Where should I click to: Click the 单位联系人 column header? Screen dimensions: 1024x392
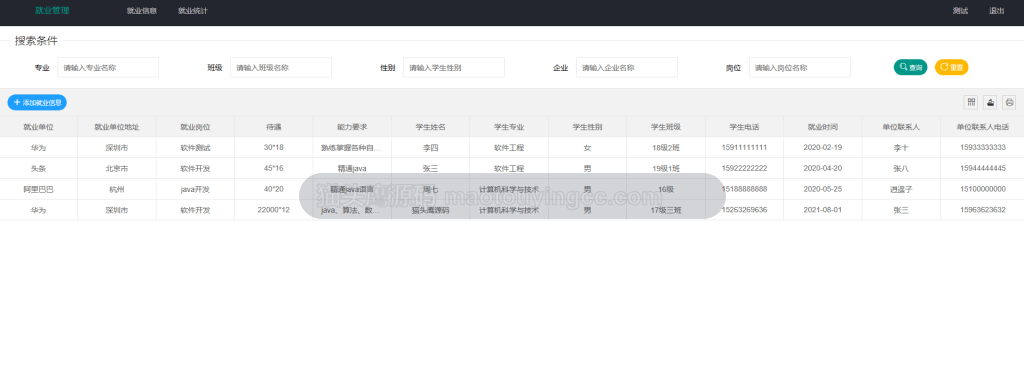click(901, 127)
